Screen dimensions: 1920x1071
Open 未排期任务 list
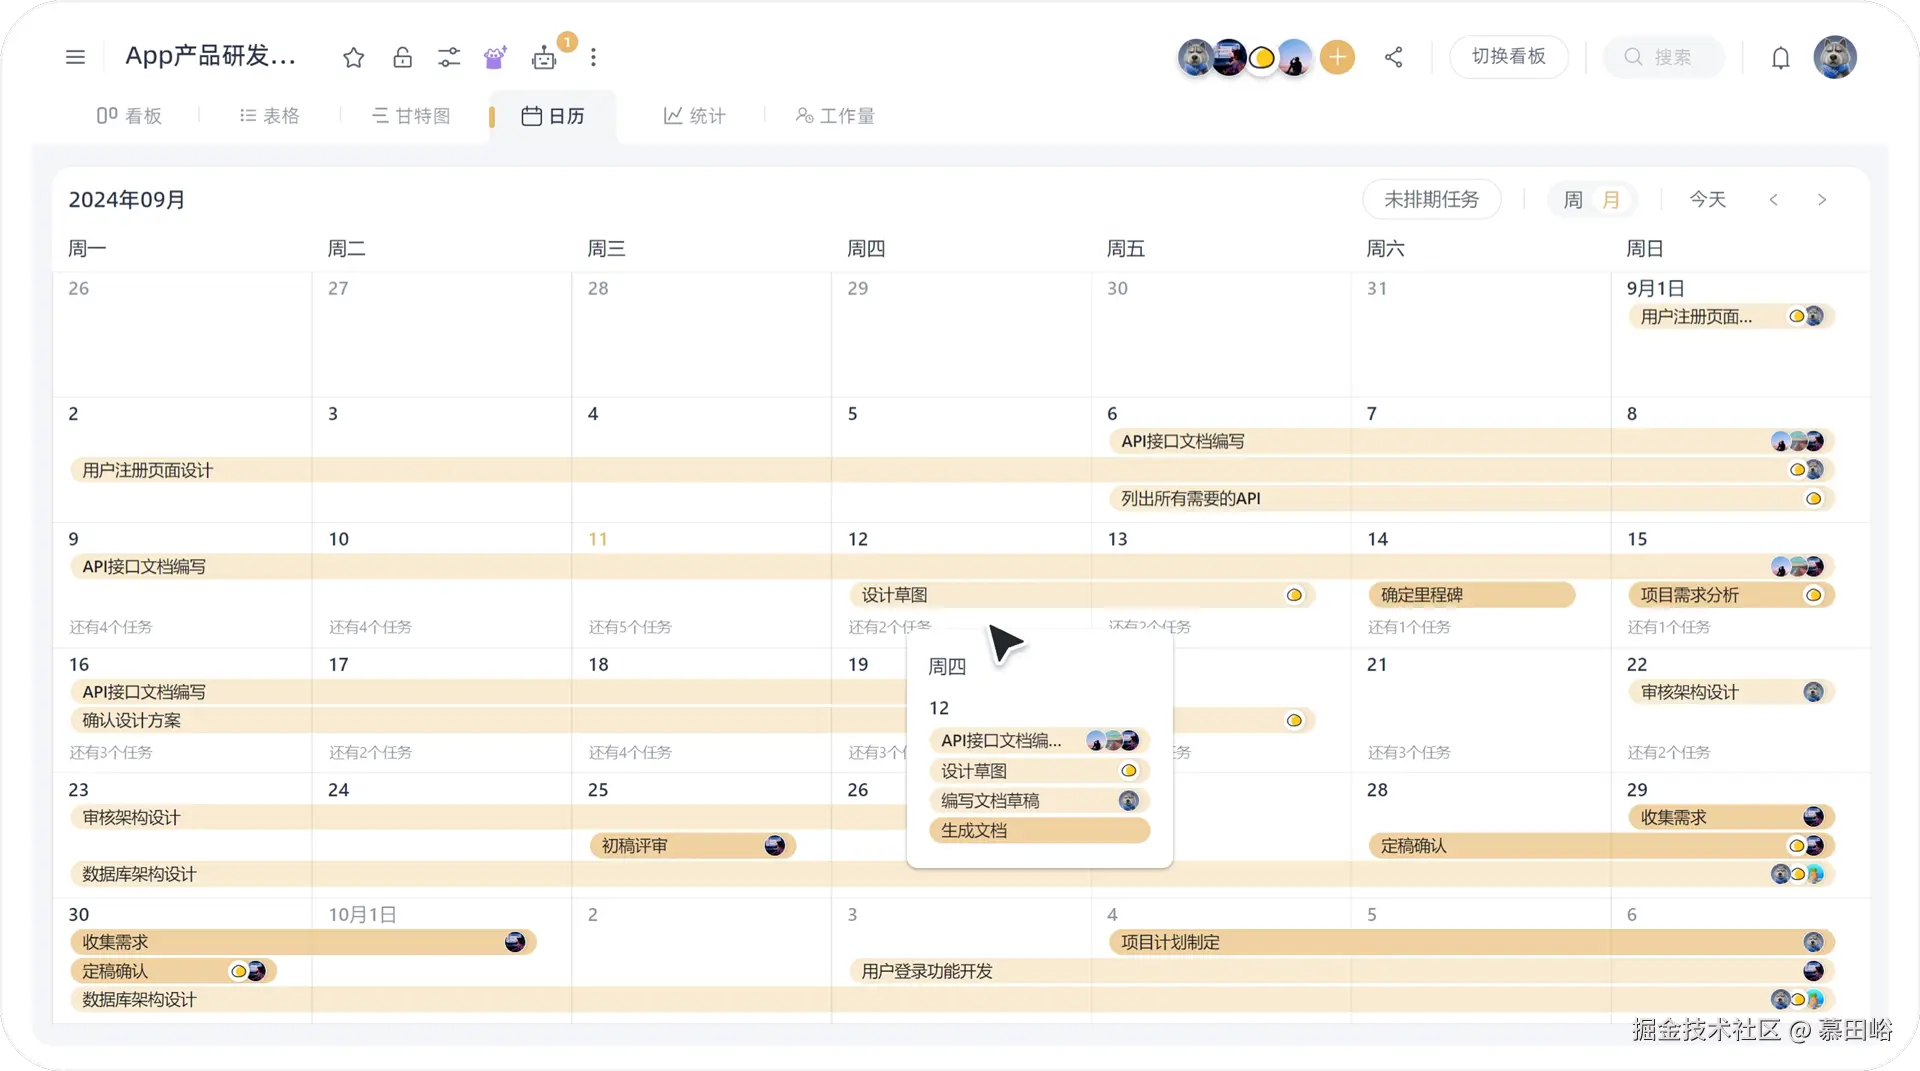point(1431,200)
